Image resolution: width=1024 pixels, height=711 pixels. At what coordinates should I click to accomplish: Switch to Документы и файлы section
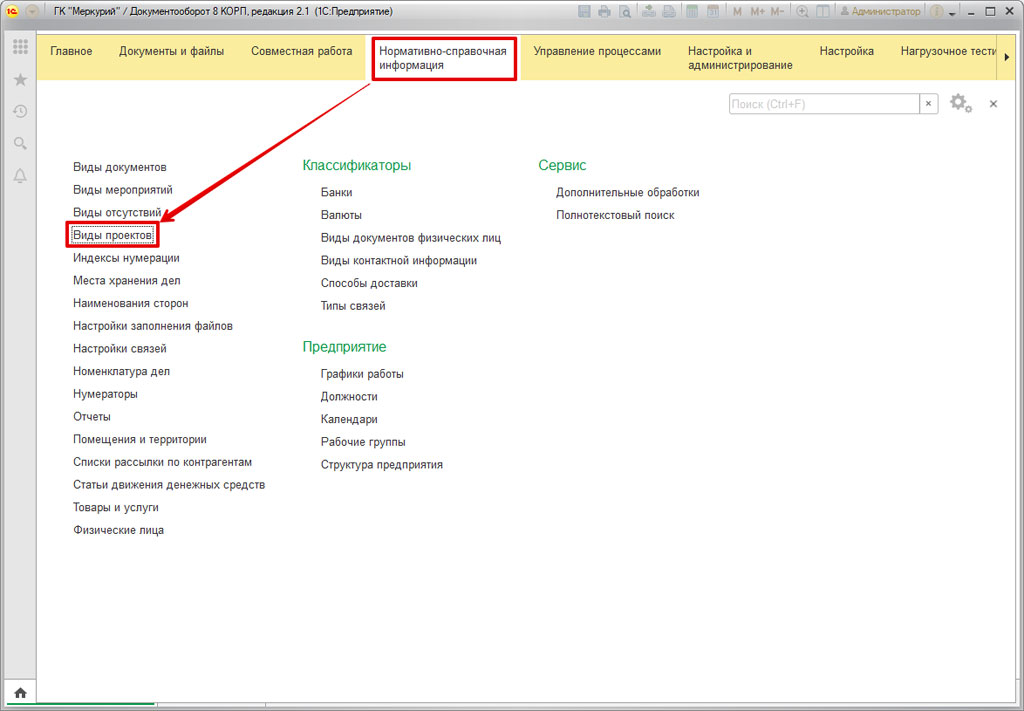coord(171,51)
